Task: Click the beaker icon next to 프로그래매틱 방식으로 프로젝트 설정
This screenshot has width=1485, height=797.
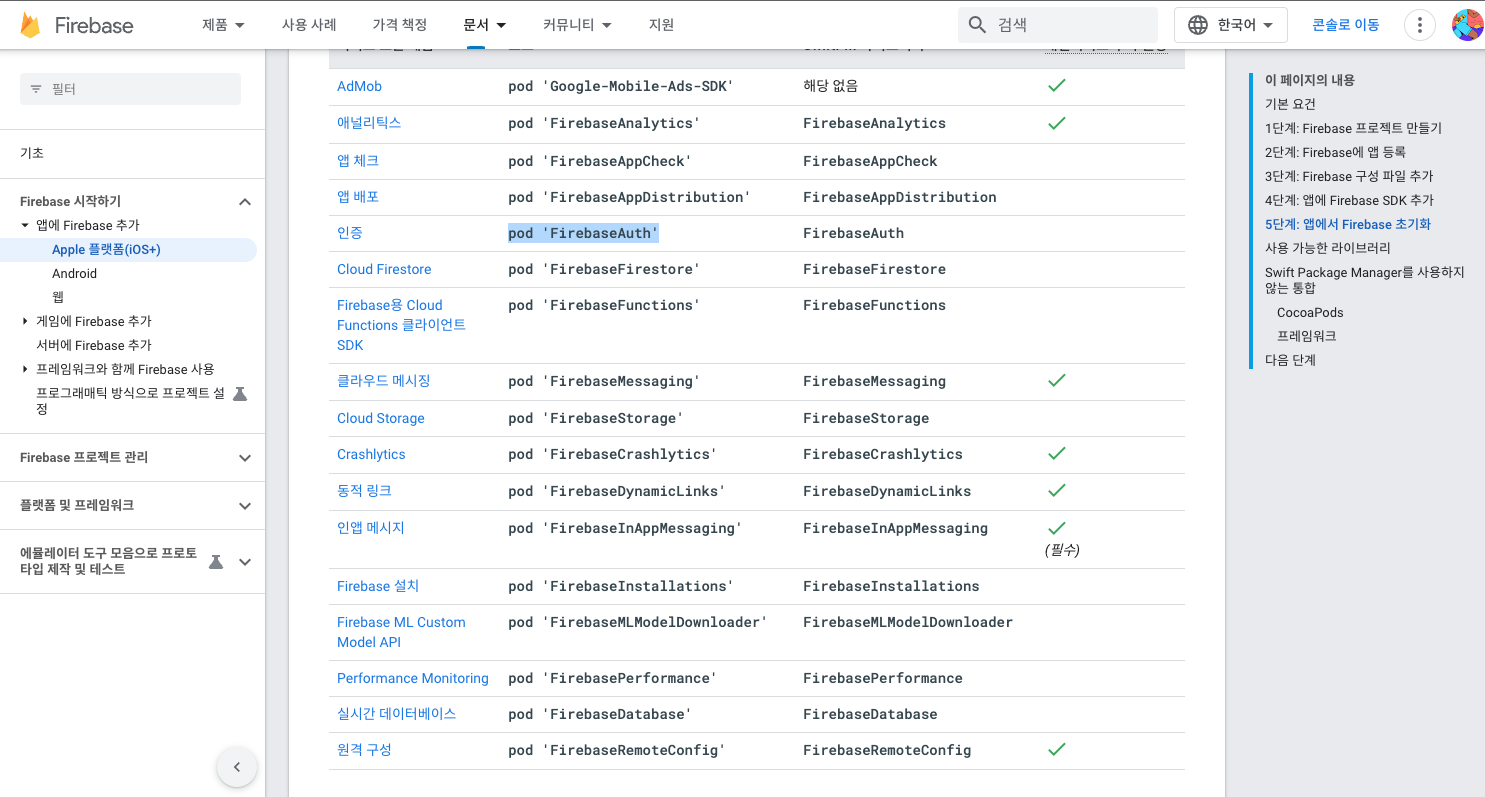Action: tap(239, 393)
